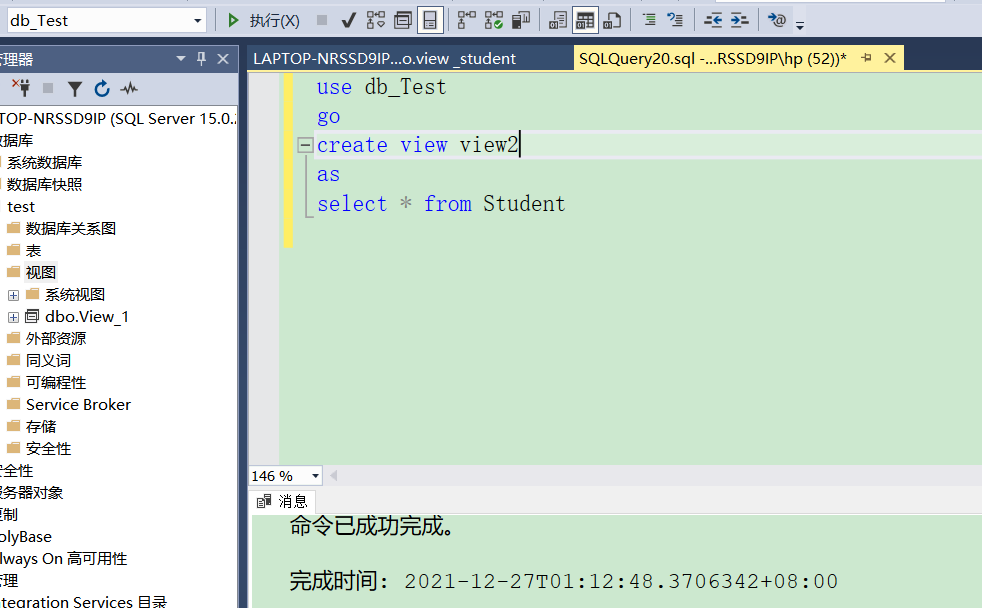The width and height of the screenshot is (982, 608).
Task: Switch output to Results to File
Action: click(612, 21)
